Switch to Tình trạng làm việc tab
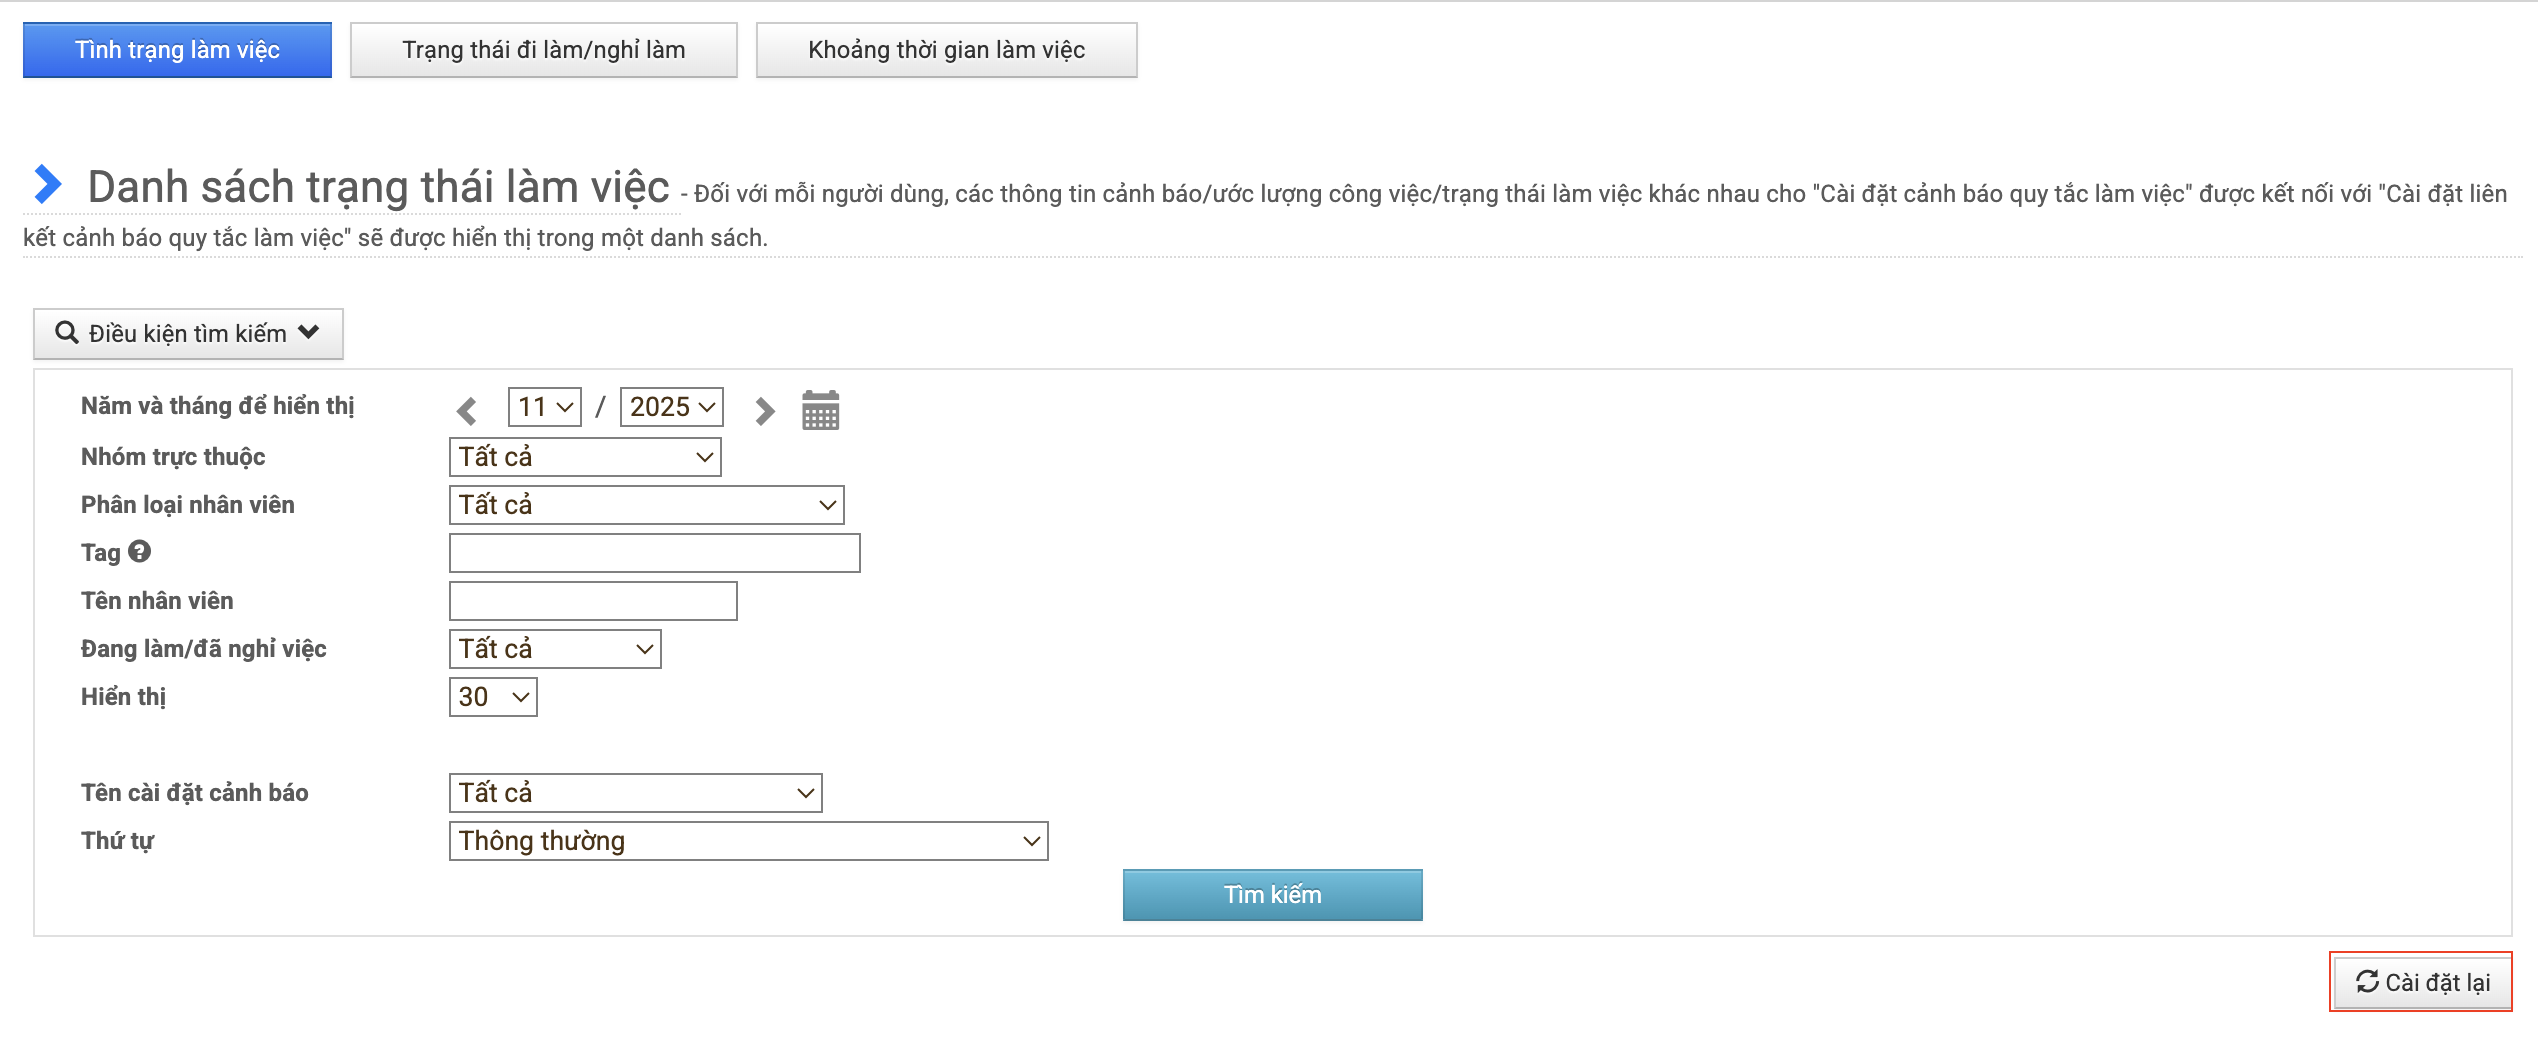Image resolution: width=2538 pixels, height=1042 pixels. coord(177,50)
